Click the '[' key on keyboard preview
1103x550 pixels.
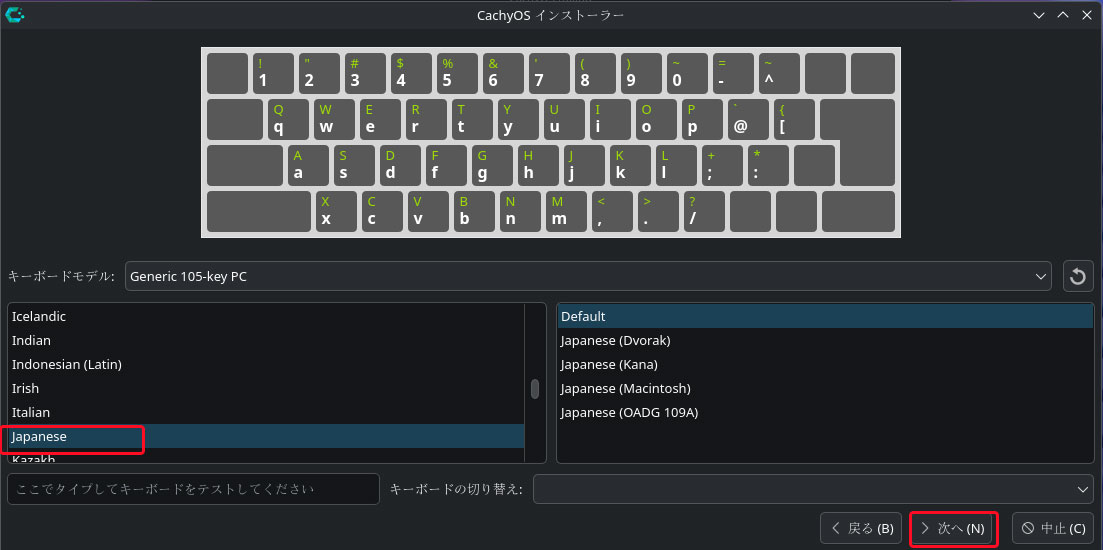pos(795,120)
